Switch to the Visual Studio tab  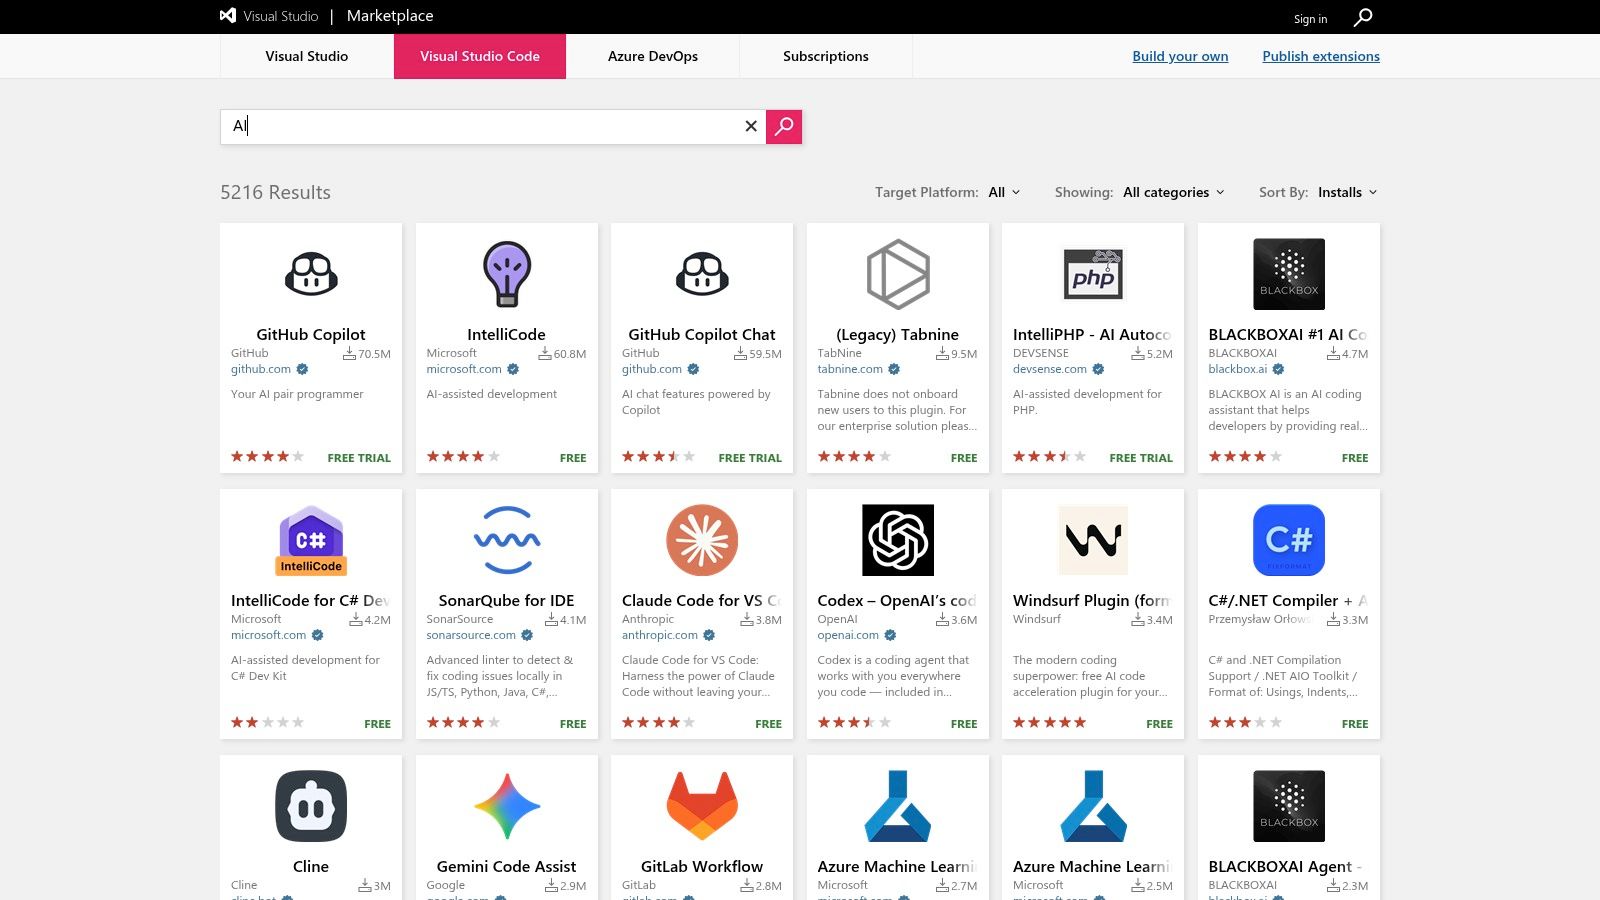(x=306, y=56)
